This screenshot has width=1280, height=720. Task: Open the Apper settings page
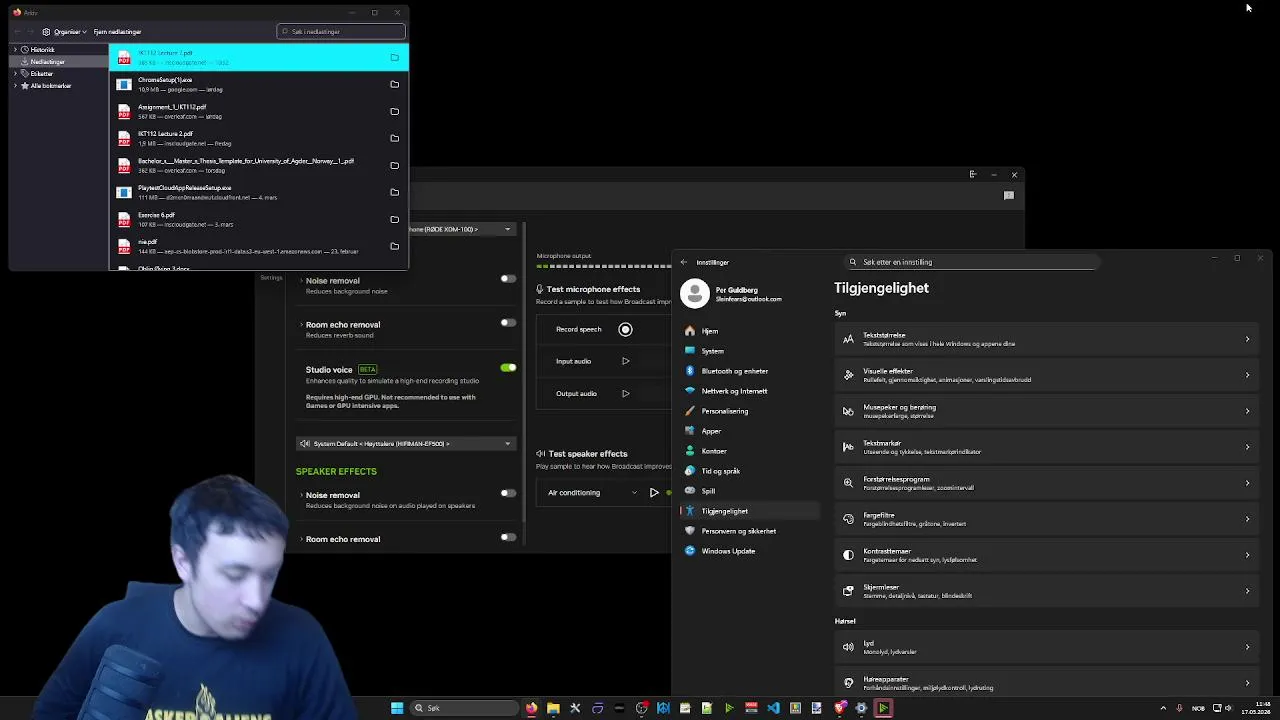pos(748,431)
